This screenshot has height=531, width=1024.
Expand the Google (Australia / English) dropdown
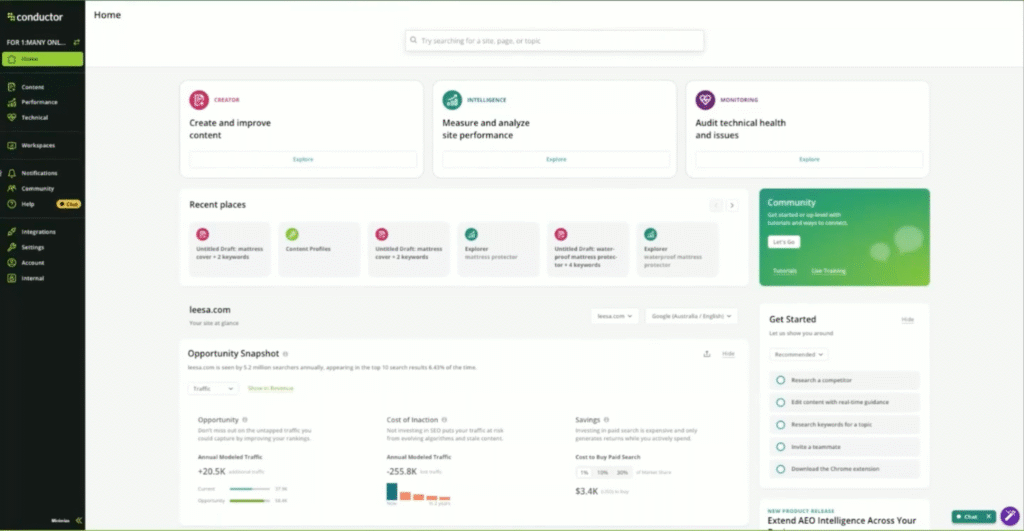tap(691, 316)
